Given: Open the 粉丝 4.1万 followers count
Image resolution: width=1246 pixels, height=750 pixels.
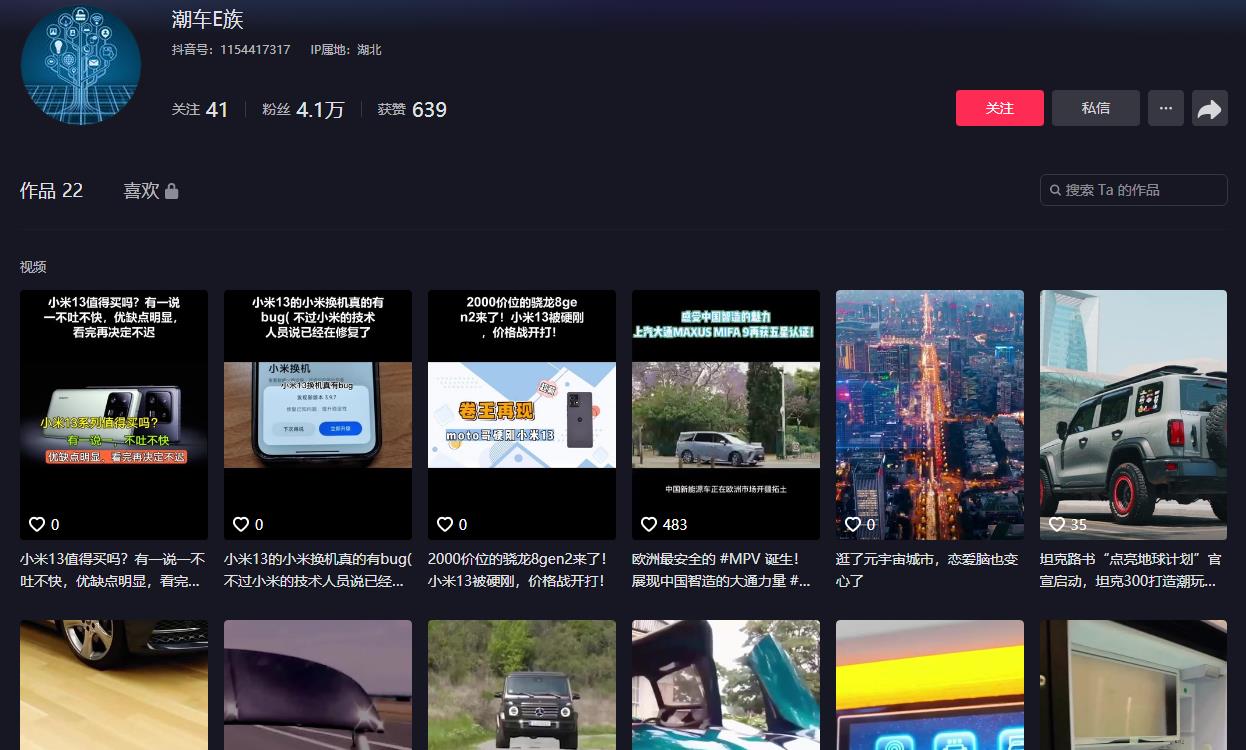Looking at the screenshot, I should coord(303,109).
